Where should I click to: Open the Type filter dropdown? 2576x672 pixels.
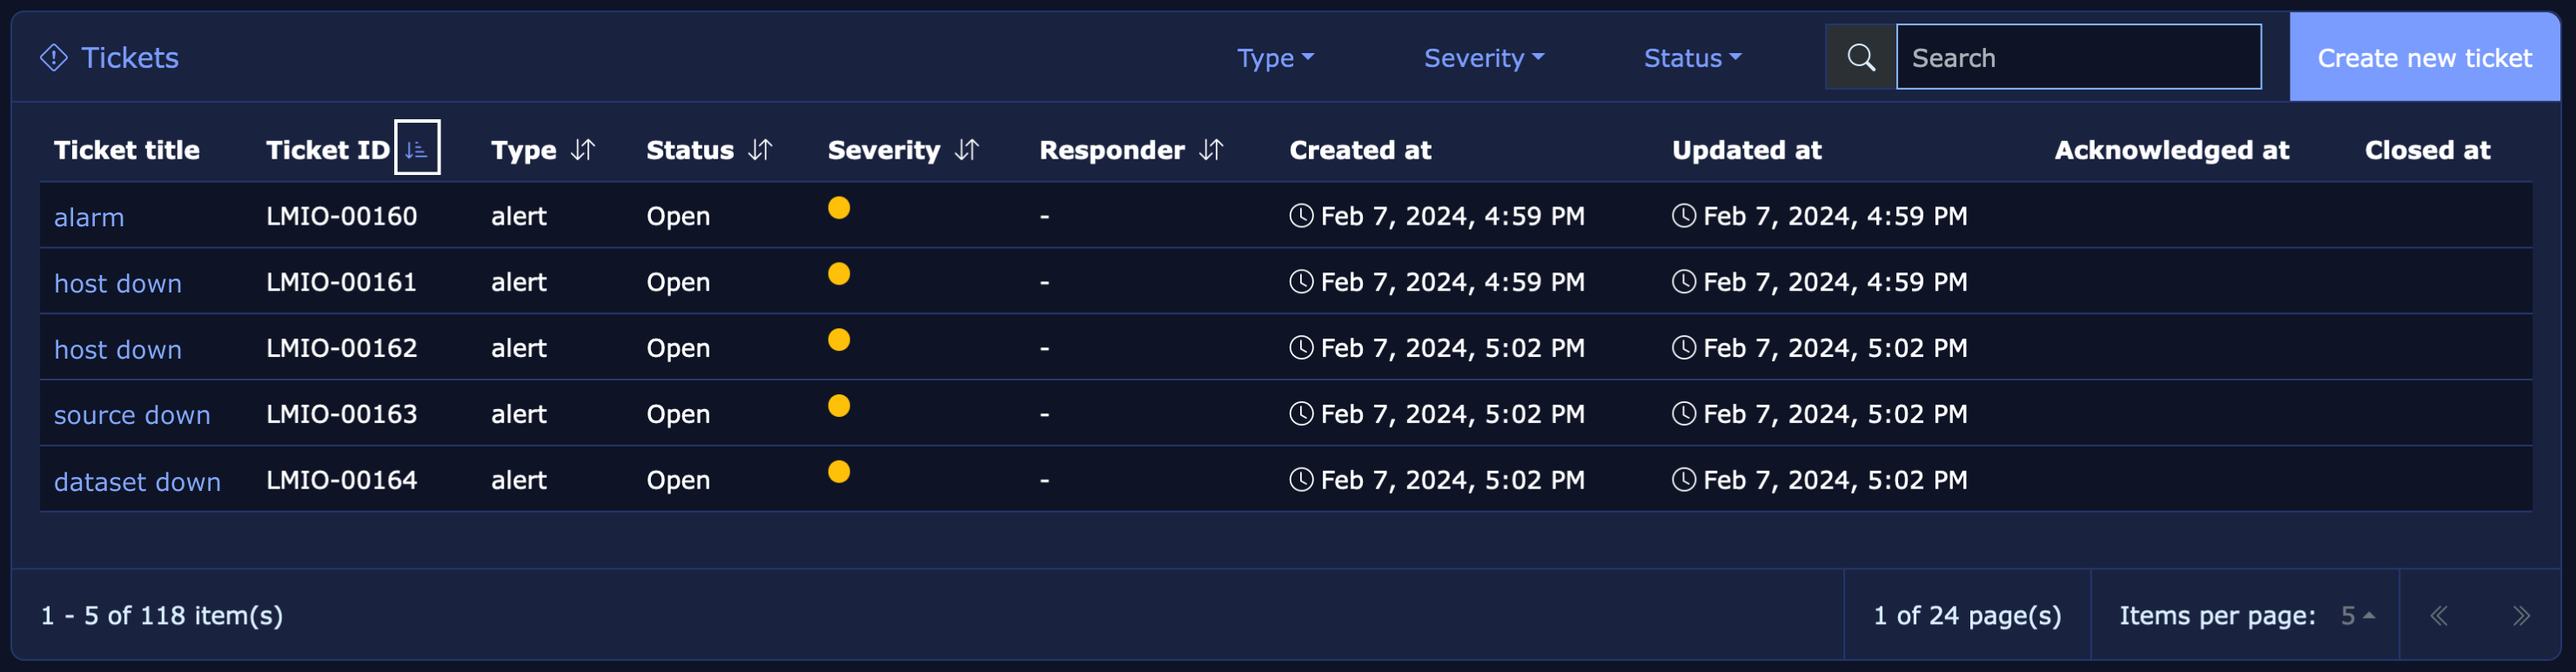pyautogui.click(x=1275, y=58)
